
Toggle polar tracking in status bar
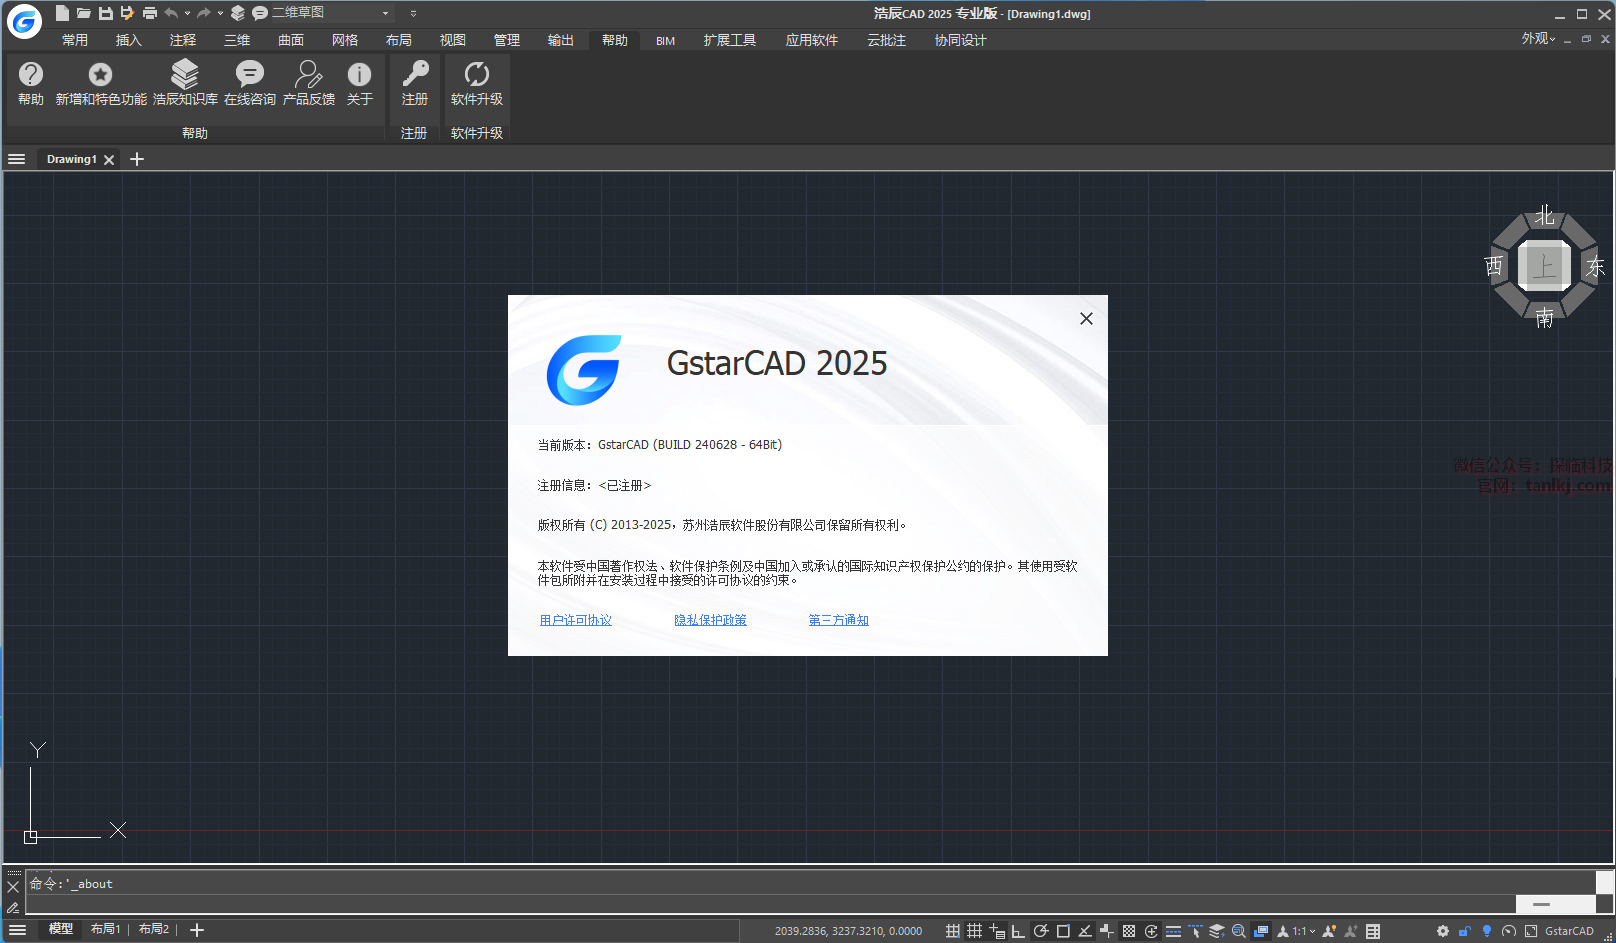[1040, 931]
